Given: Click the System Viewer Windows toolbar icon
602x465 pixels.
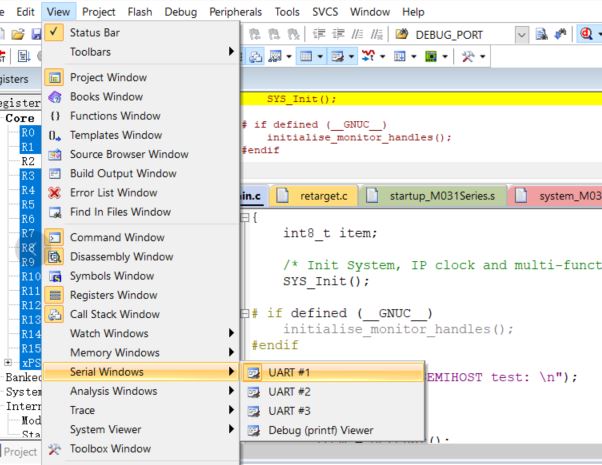Looking at the screenshot, I should click(x=431, y=56).
